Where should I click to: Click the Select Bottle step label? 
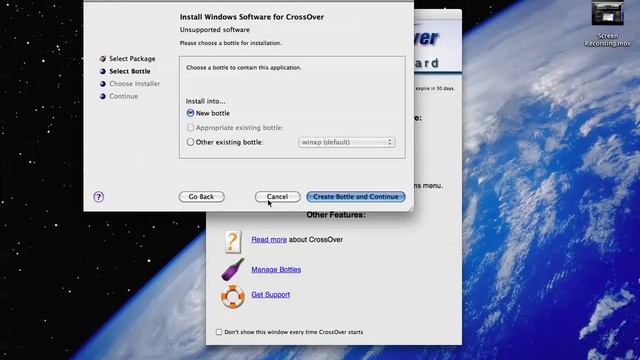130,71
